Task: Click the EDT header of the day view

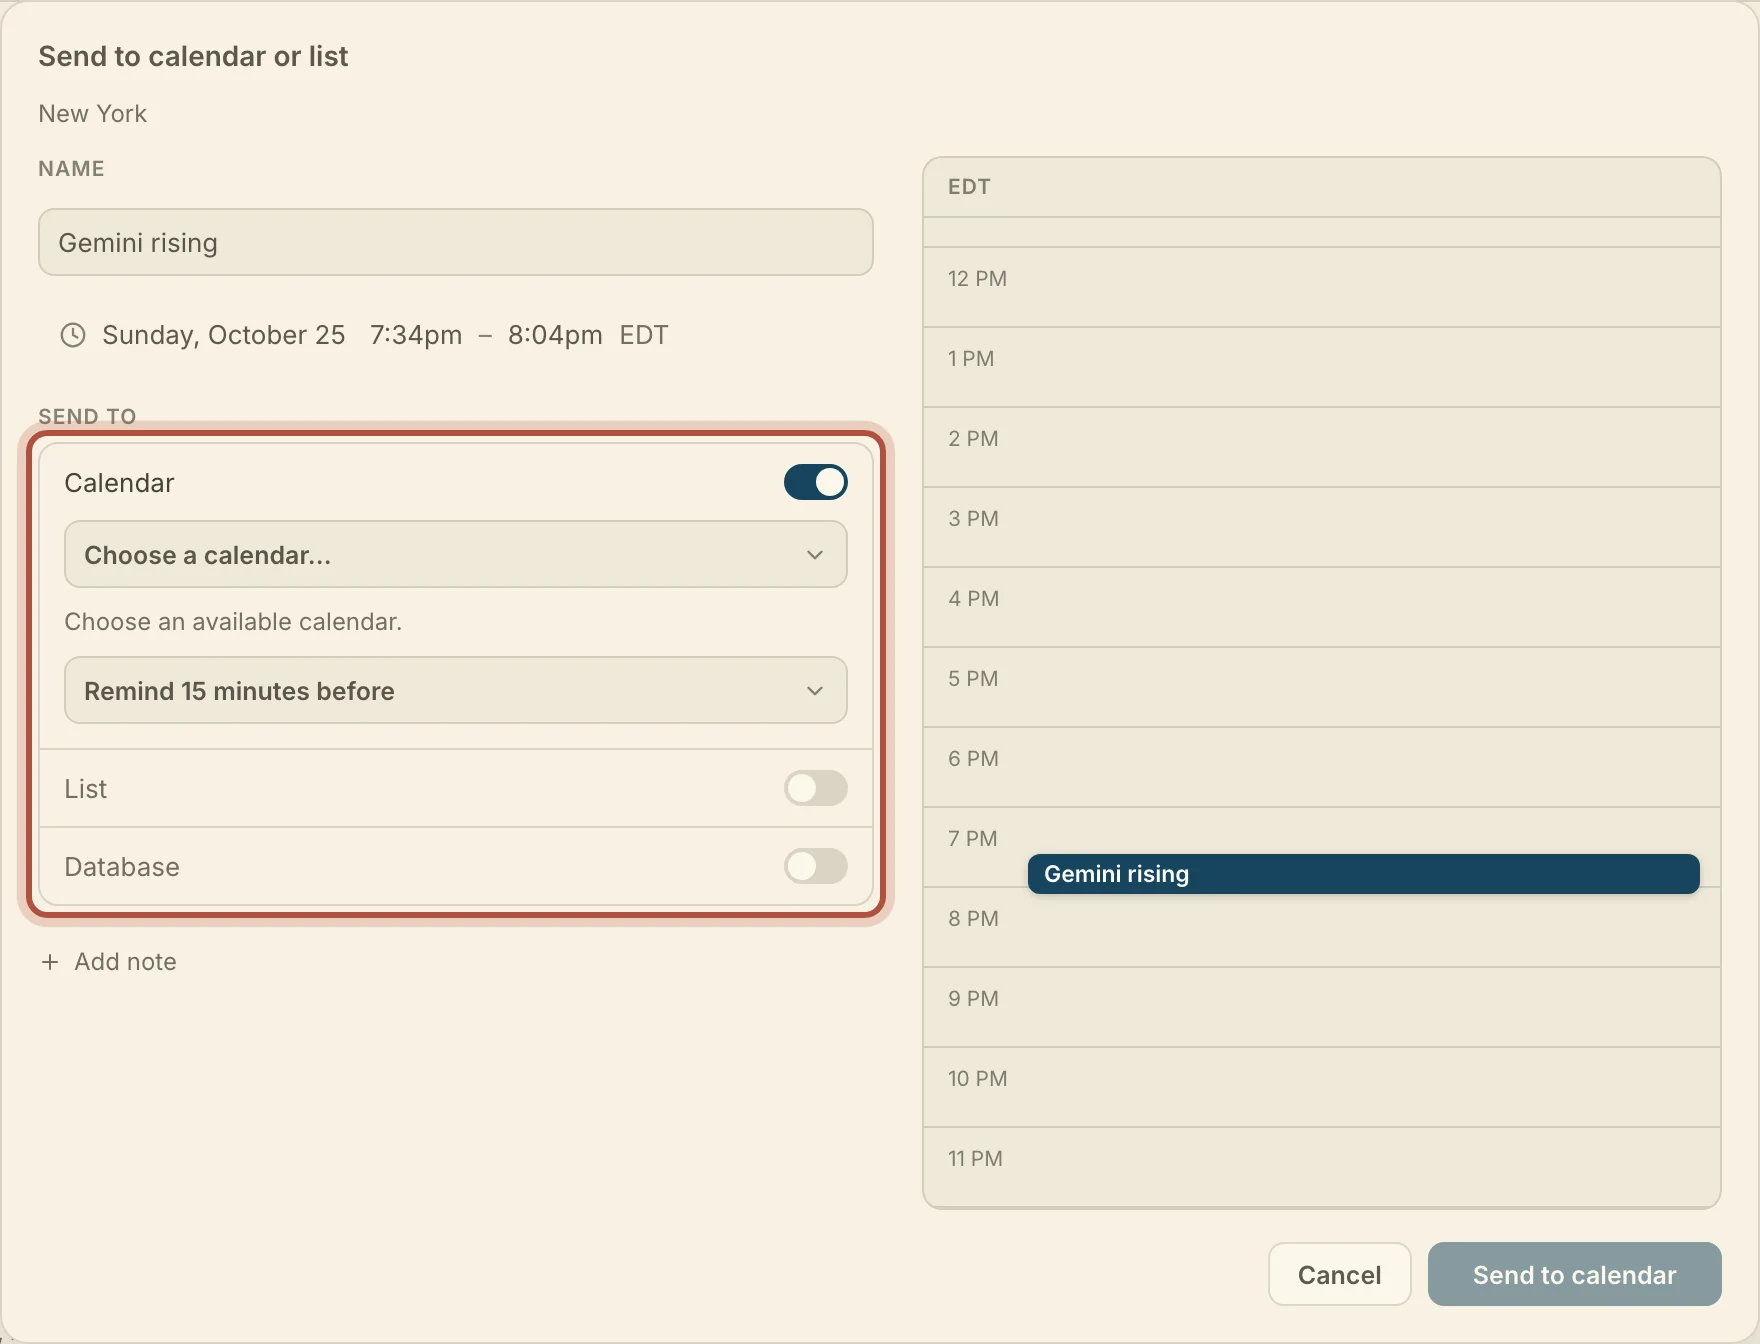Action: [x=969, y=187]
